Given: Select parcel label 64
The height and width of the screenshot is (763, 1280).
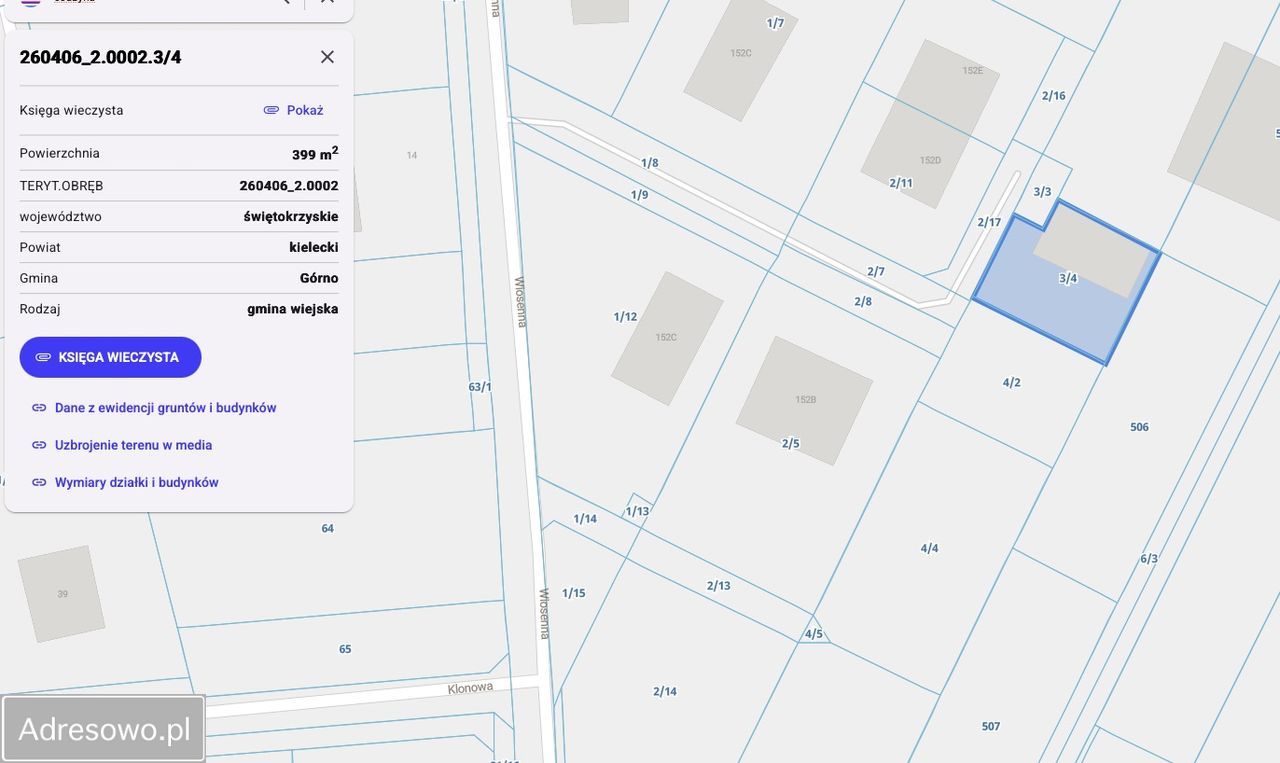Looking at the screenshot, I should pos(328,528).
